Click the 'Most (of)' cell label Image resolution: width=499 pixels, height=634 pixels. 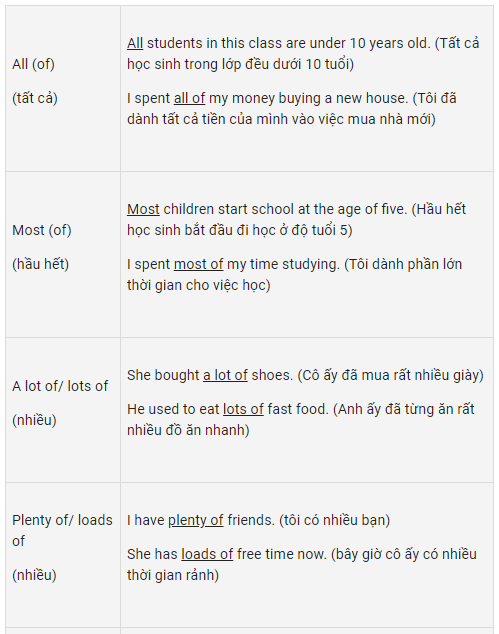(42, 230)
